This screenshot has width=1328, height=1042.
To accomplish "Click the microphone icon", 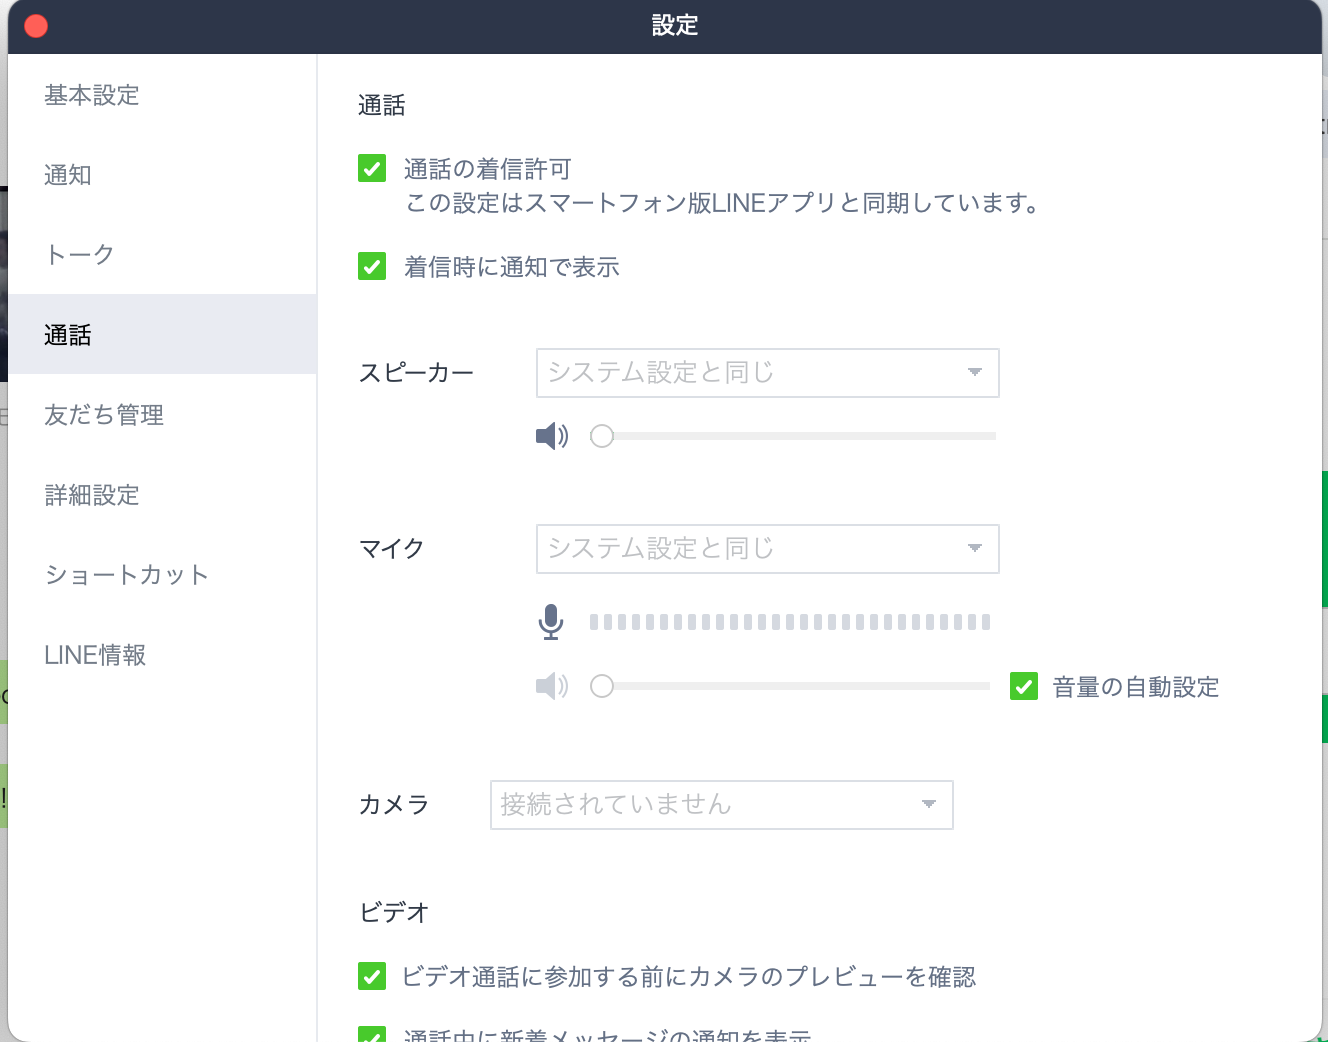I will [x=550, y=622].
